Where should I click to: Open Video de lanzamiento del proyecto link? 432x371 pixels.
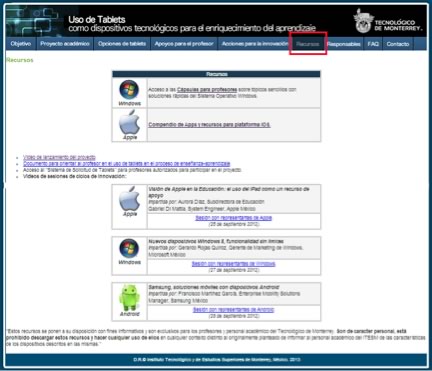59,157
